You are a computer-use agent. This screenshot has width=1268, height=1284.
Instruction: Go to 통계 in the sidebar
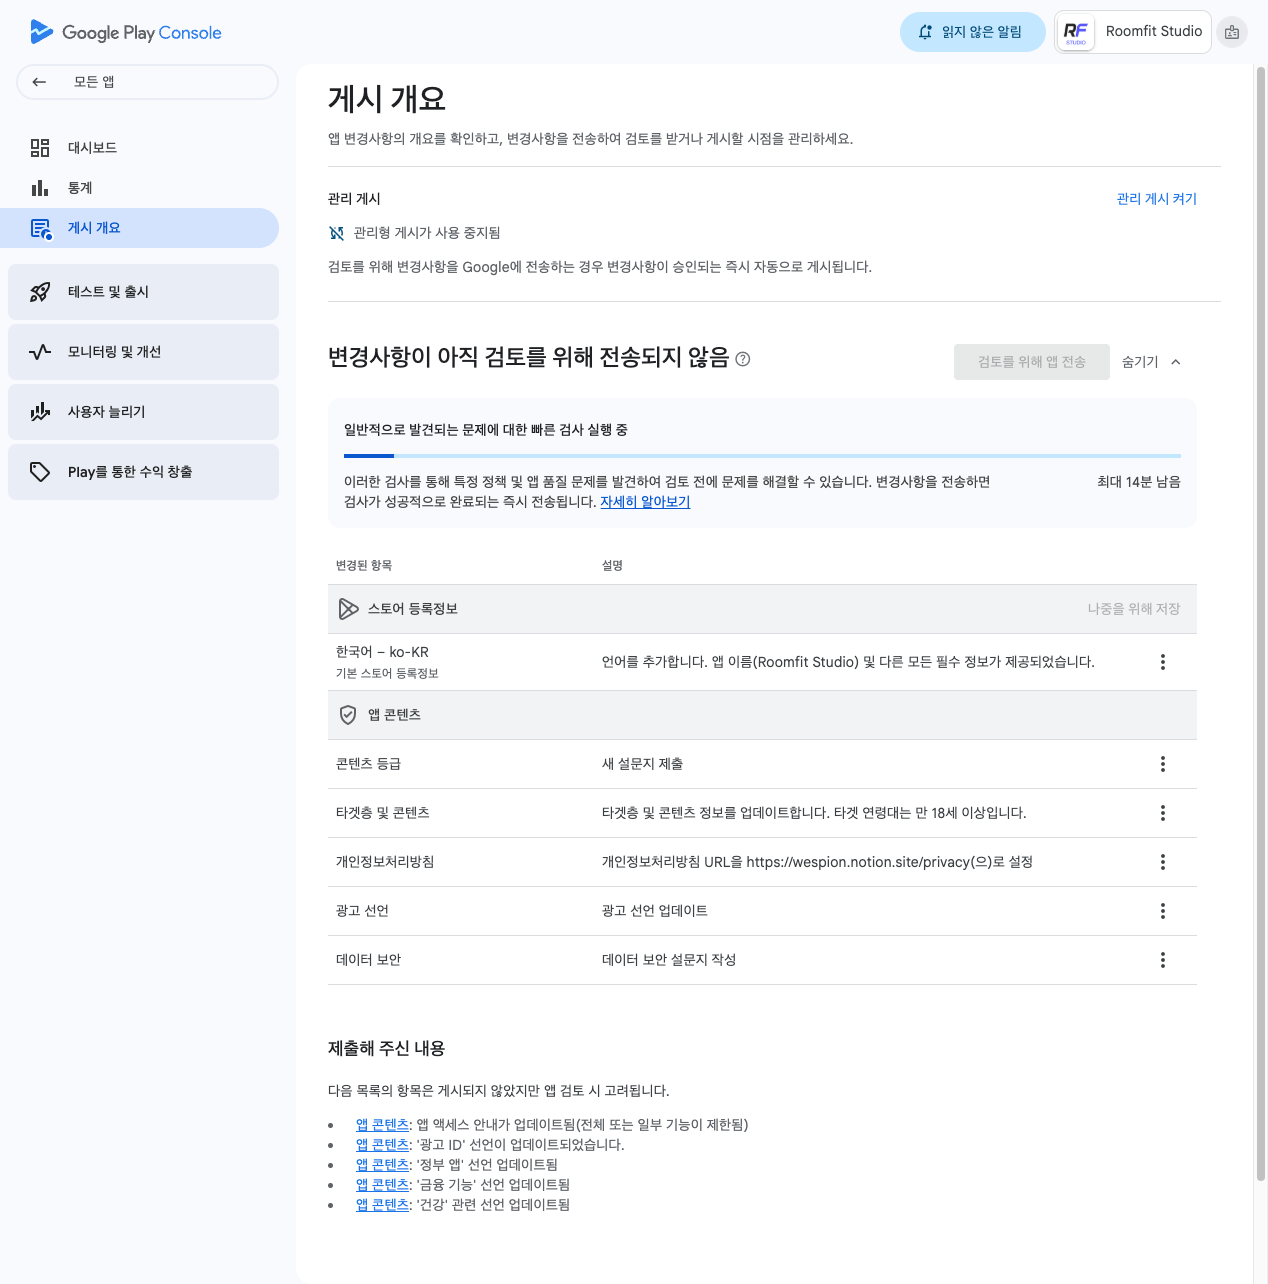click(x=80, y=188)
